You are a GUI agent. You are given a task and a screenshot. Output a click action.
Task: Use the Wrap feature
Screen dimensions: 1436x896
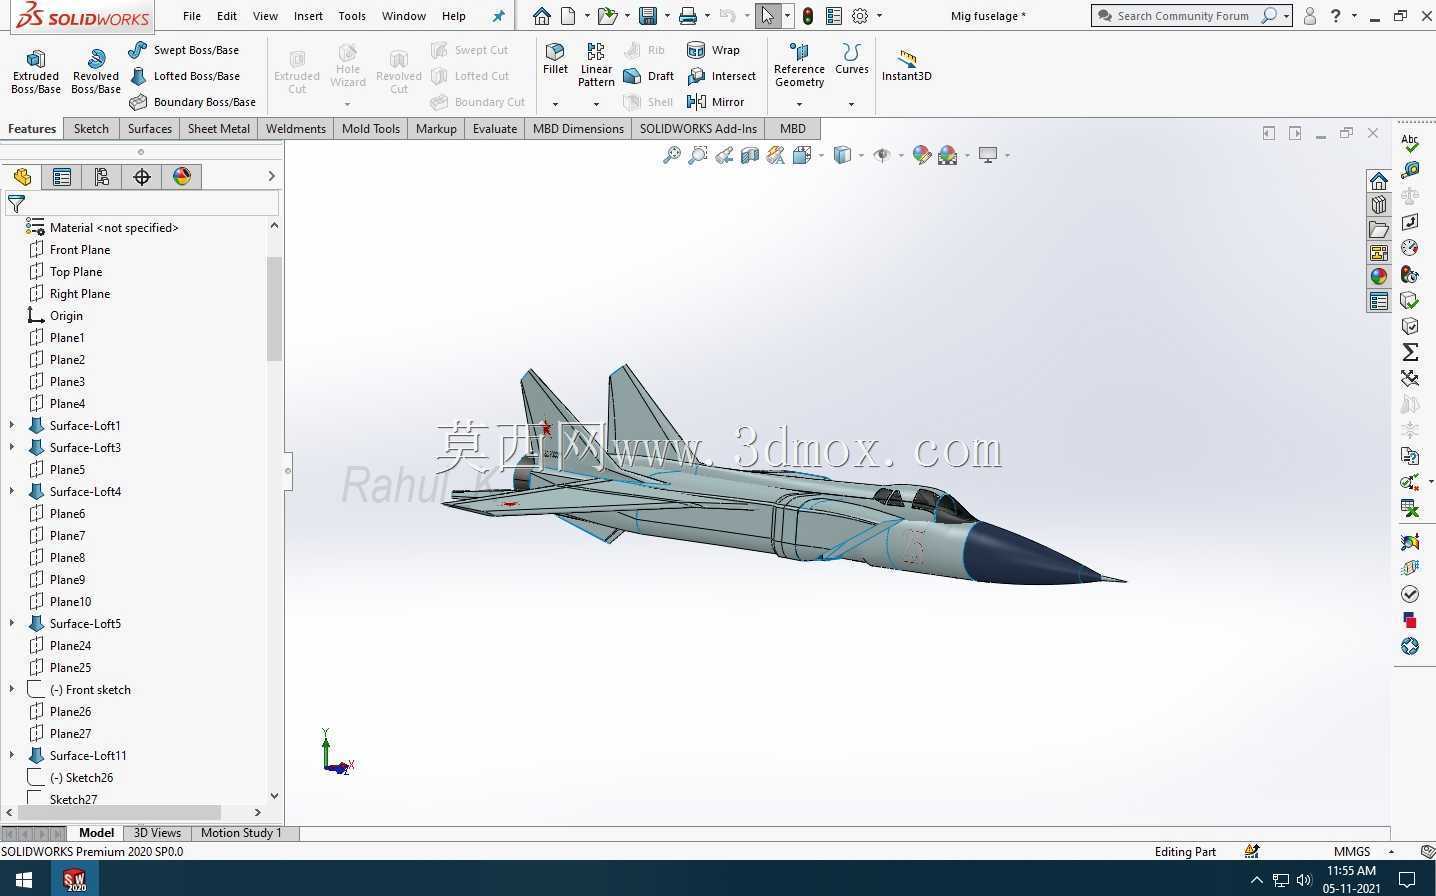713,50
